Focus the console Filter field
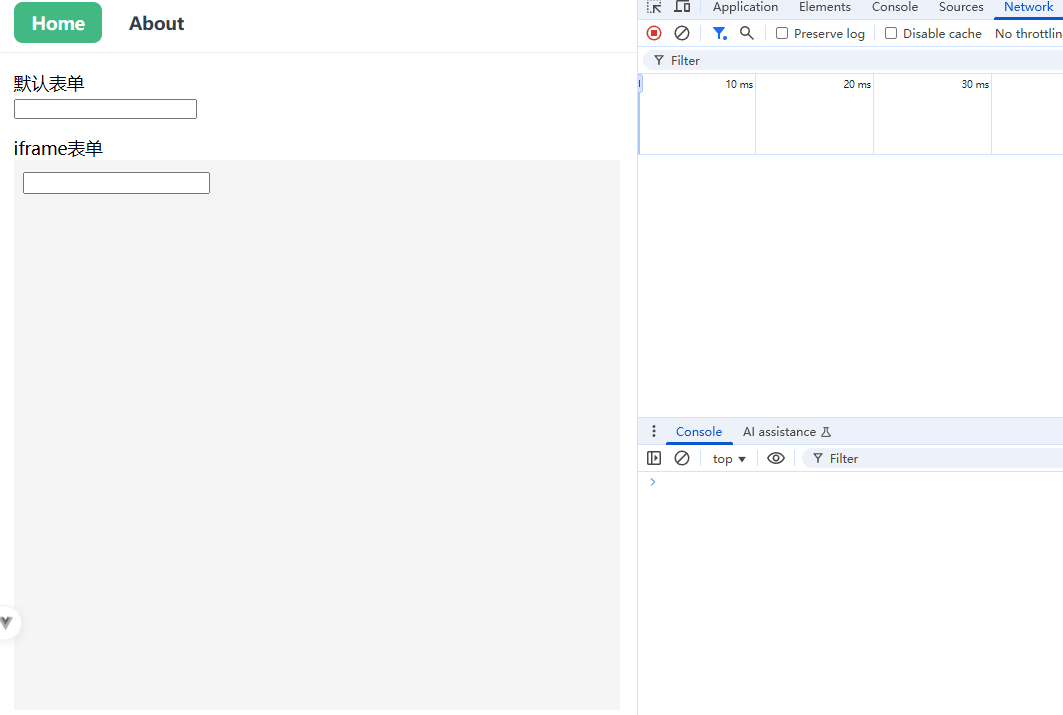Image resolution: width=1063 pixels, height=715 pixels. pyautogui.click(x=933, y=459)
